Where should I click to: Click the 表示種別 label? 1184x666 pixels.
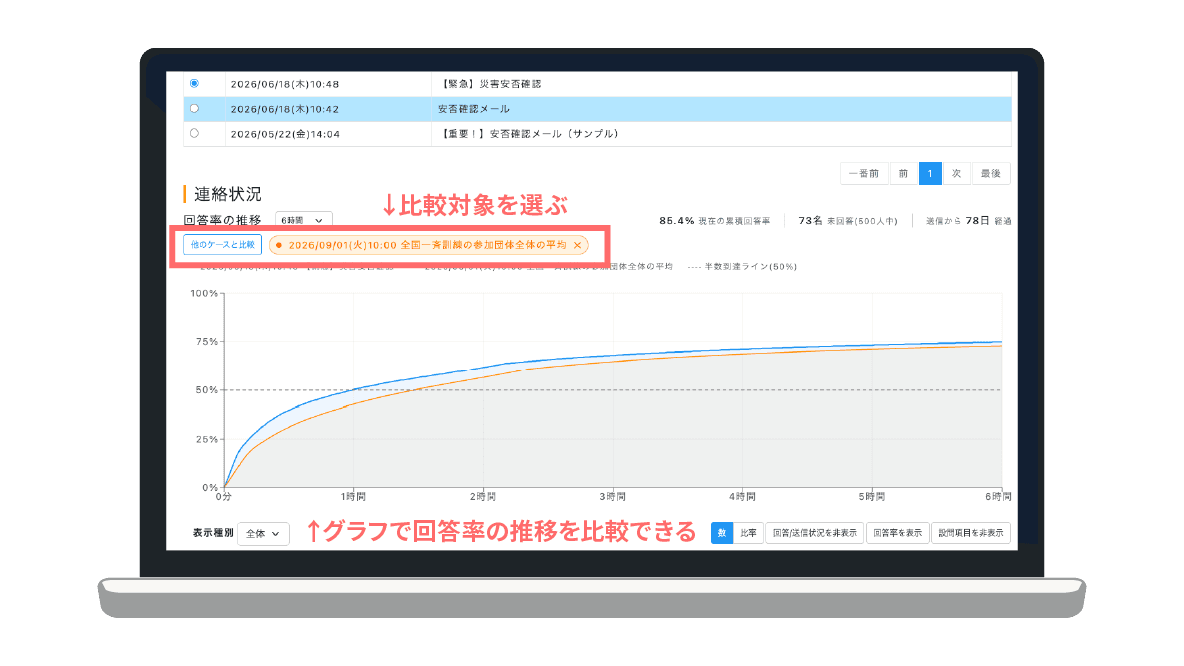(x=213, y=533)
